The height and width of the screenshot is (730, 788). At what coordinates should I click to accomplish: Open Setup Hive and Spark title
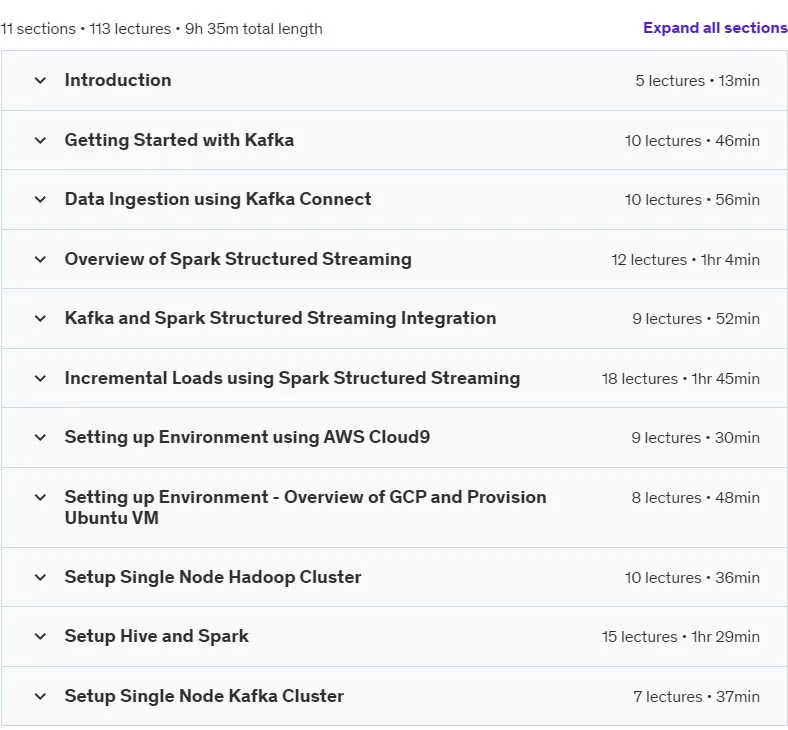[x=157, y=637]
